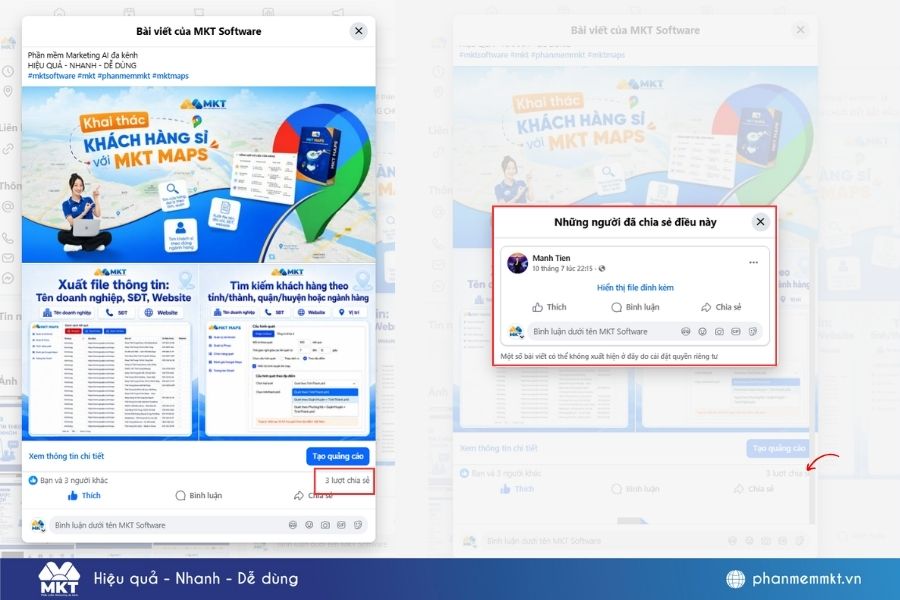Viewport: 900px width, 600px height.
Task: Attach a photo via camera icon in left comment box
Action: click(325, 525)
